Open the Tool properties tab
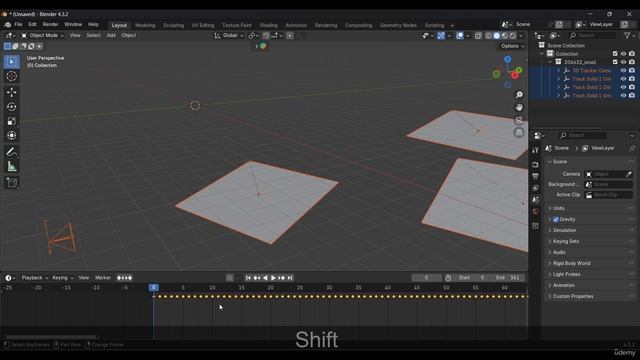This screenshot has width=640, height=360. point(535,150)
